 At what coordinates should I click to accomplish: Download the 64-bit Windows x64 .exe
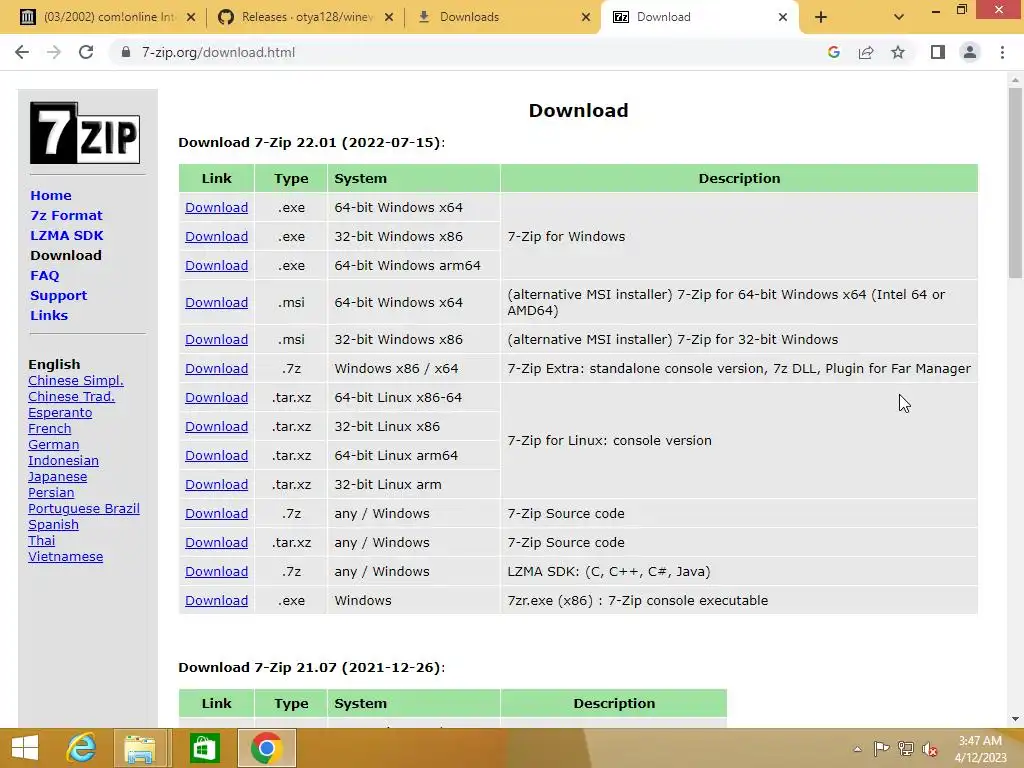pyautogui.click(x=216, y=208)
